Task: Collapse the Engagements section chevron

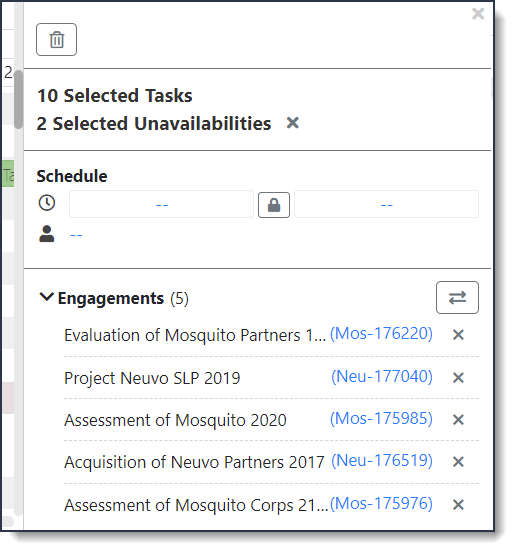Action: pyautogui.click(x=46, y=297)
